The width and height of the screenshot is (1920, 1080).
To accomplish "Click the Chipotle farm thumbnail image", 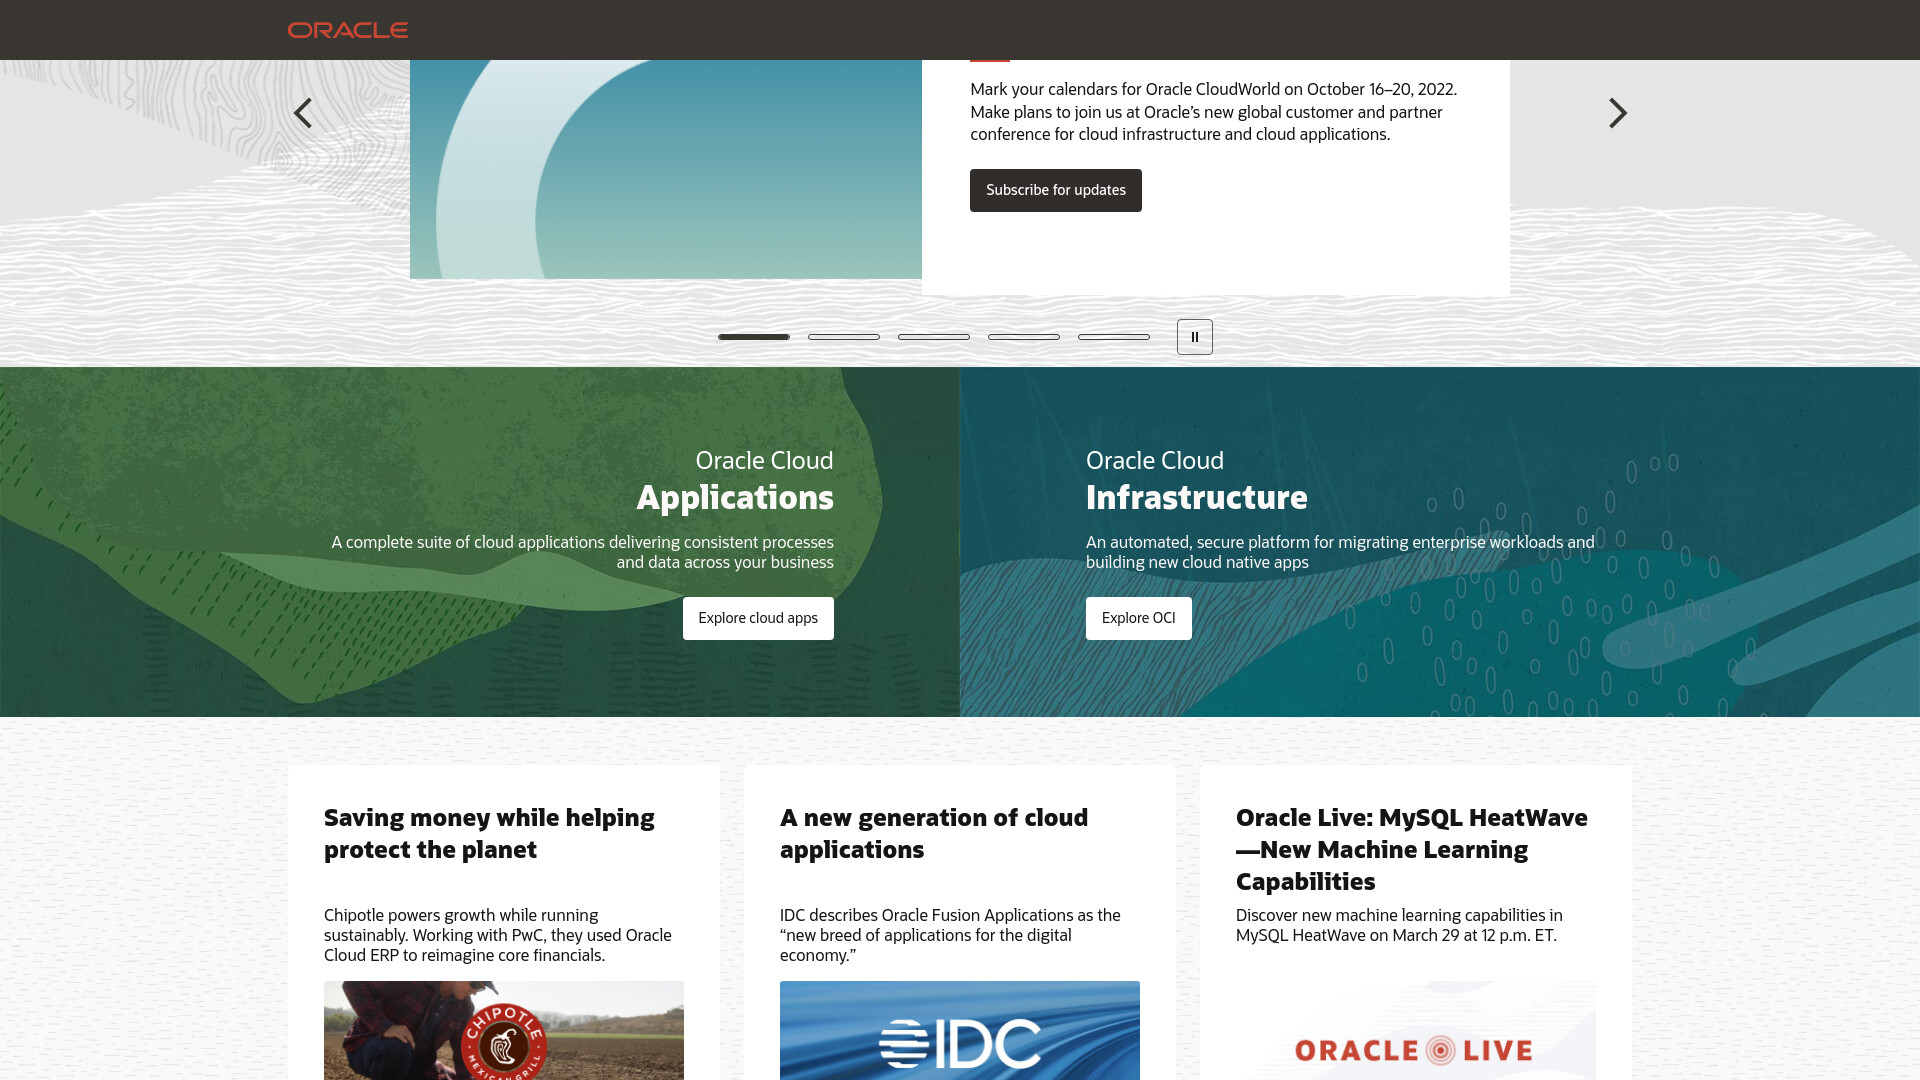I will (504, 1030).
